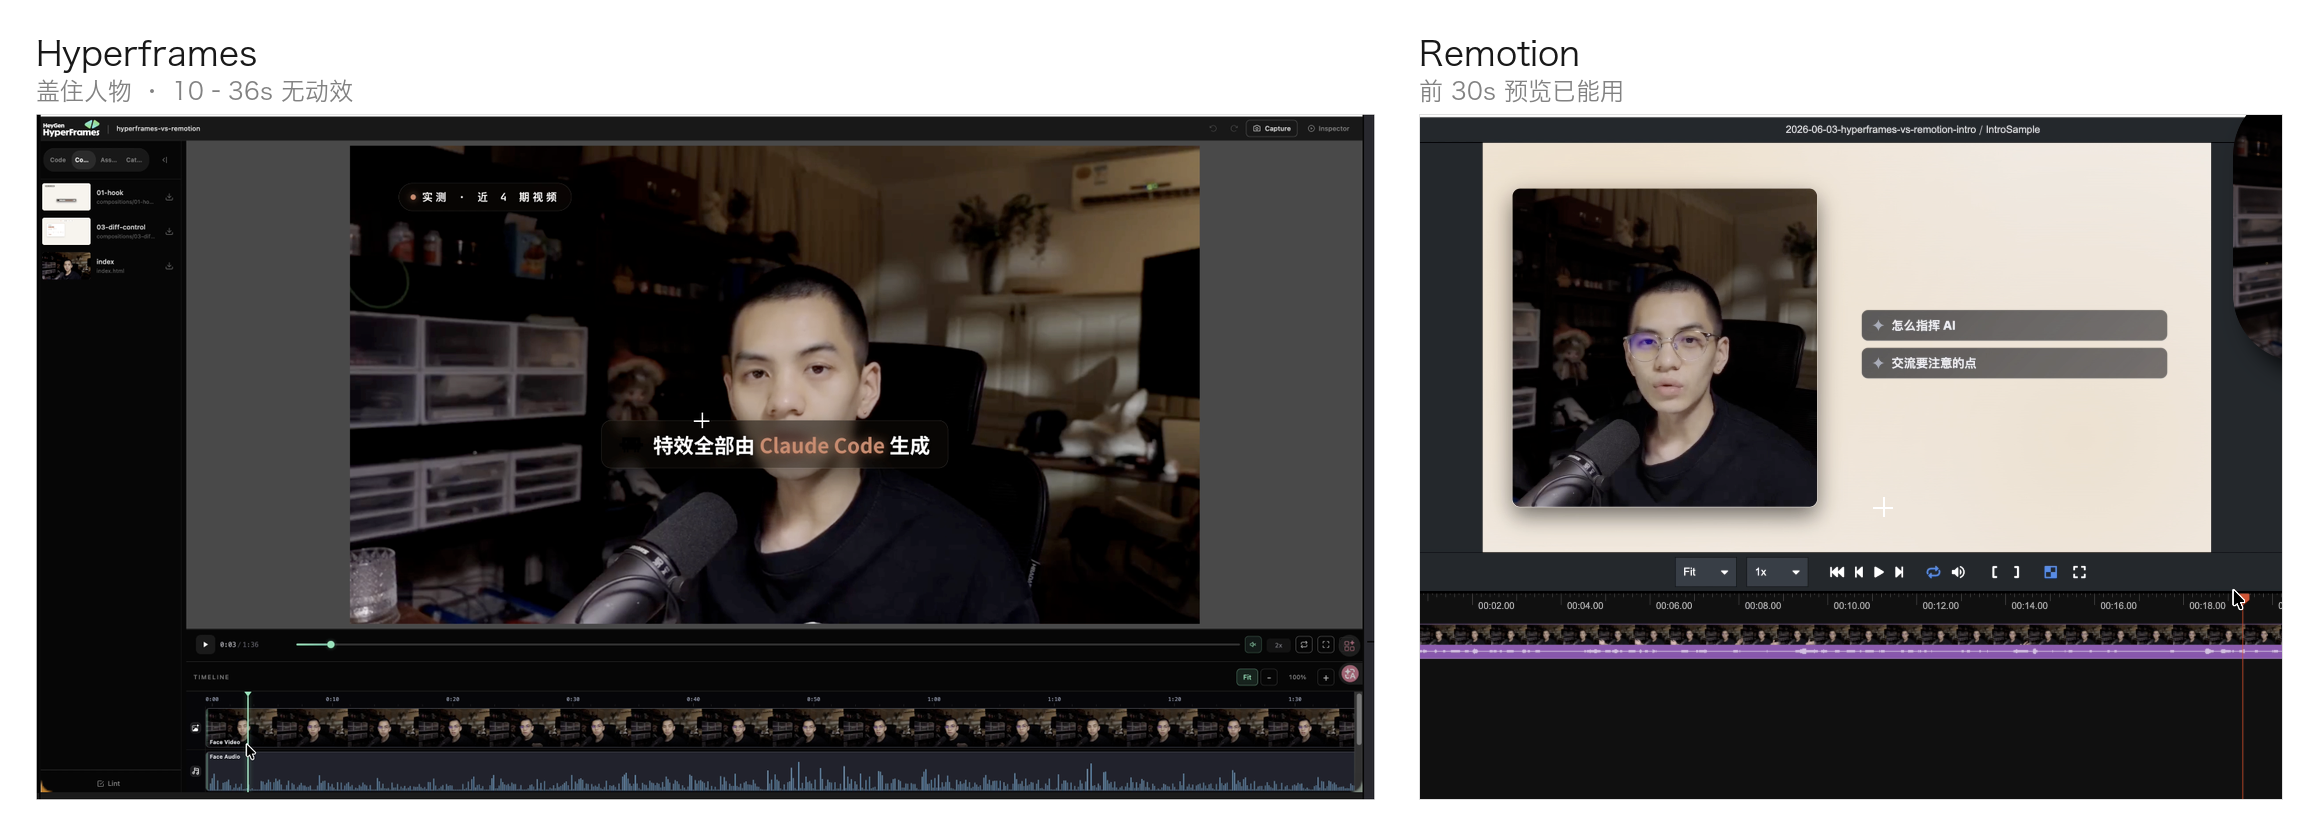Toggle mute on the Hyperframes player
The image size is (2319, 836).
pos(1252,645)
